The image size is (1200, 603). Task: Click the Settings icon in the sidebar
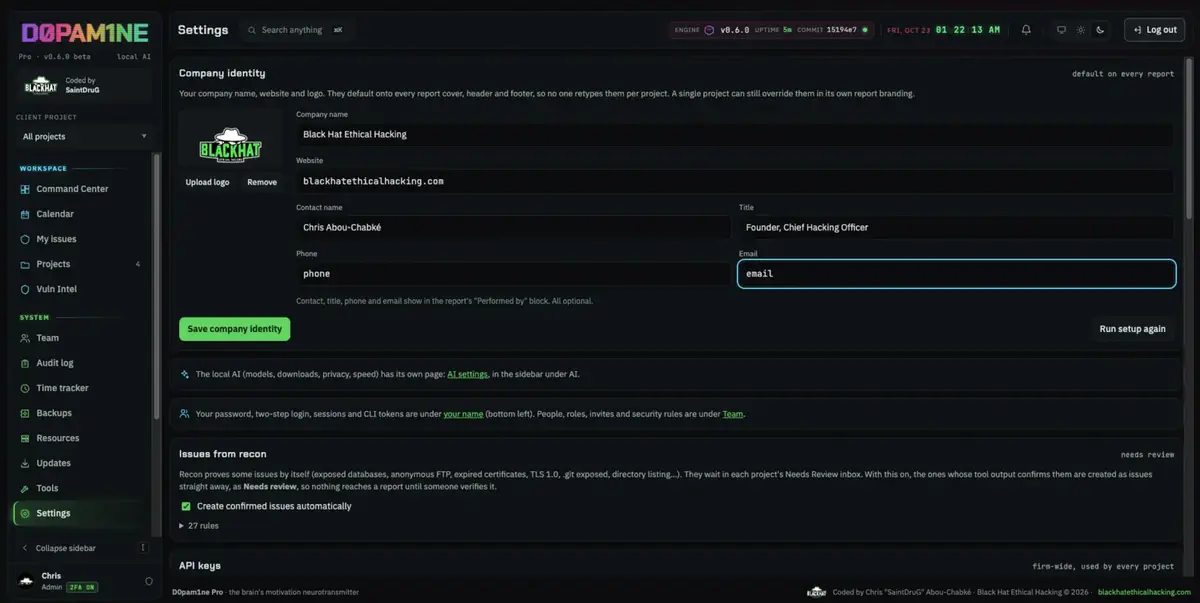click(26, 513)
